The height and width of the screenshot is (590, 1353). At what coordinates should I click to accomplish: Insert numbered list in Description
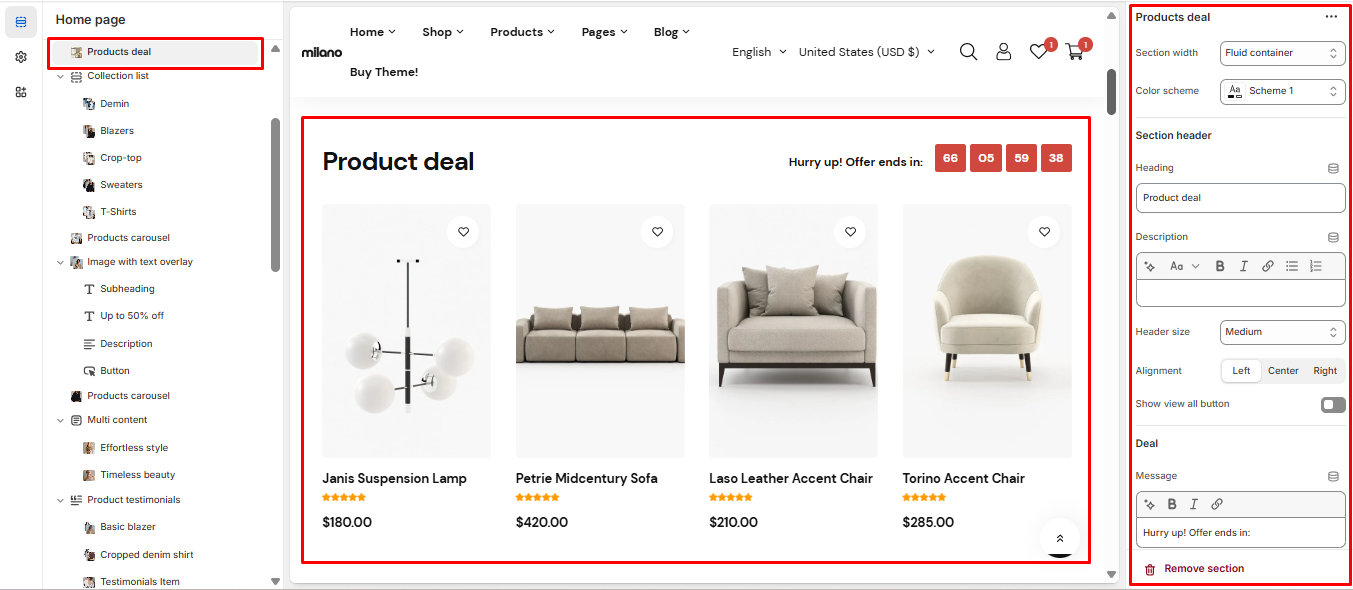pyautogui.click(x=1316, y=266)
